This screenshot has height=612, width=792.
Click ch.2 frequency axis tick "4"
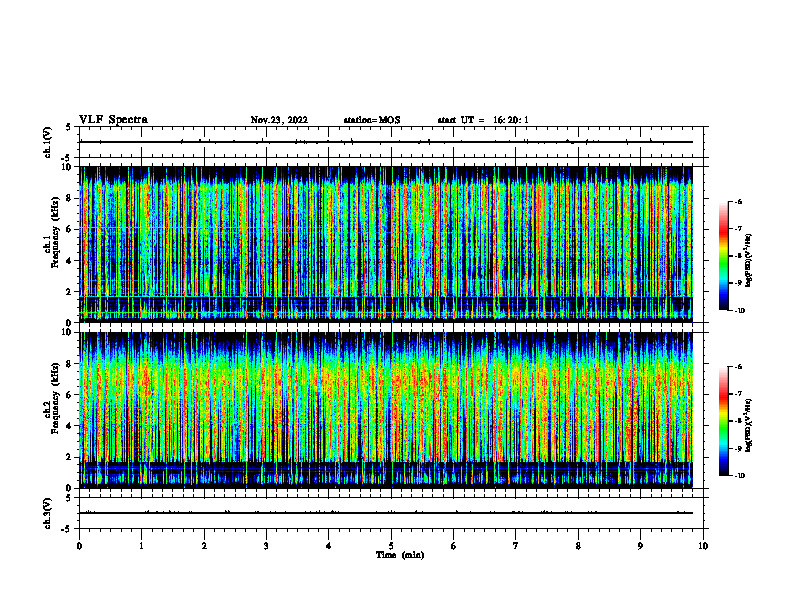[x=70, y=426]
